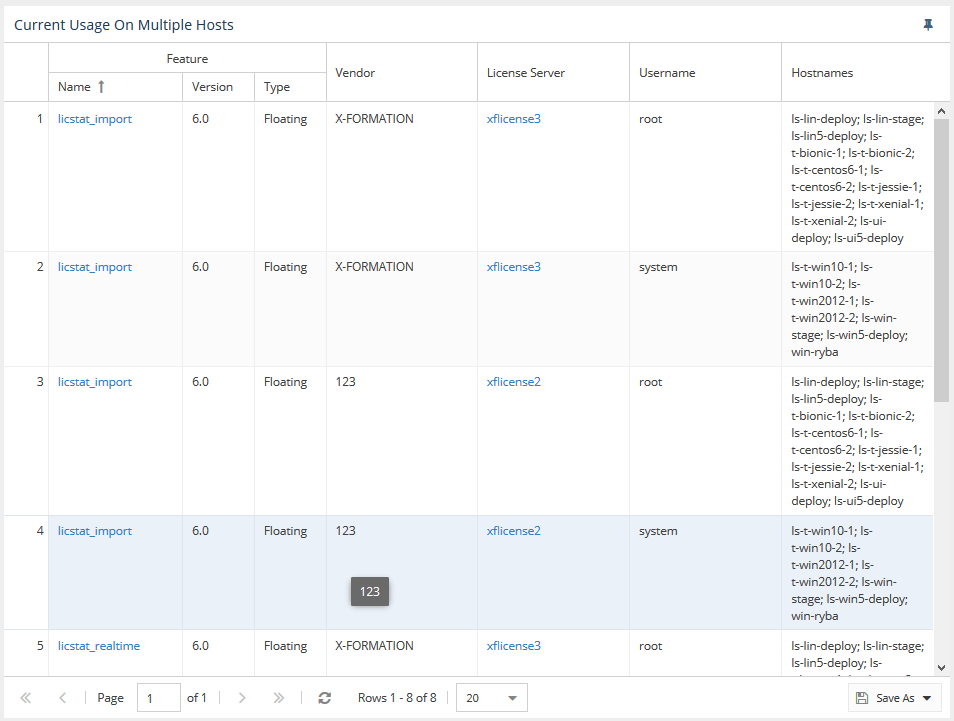954x721 pixels.
Task: Open xflicense2 server link in row 4
Action: point(514,531)
